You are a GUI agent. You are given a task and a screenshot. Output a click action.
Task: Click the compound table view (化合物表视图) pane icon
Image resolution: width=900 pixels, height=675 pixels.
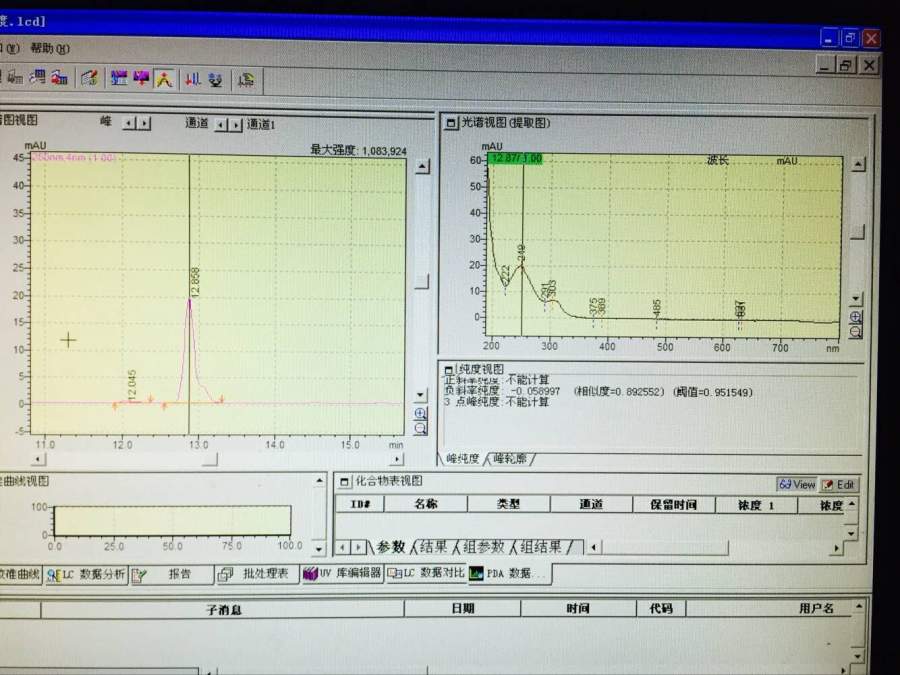[x=344, y=482]
